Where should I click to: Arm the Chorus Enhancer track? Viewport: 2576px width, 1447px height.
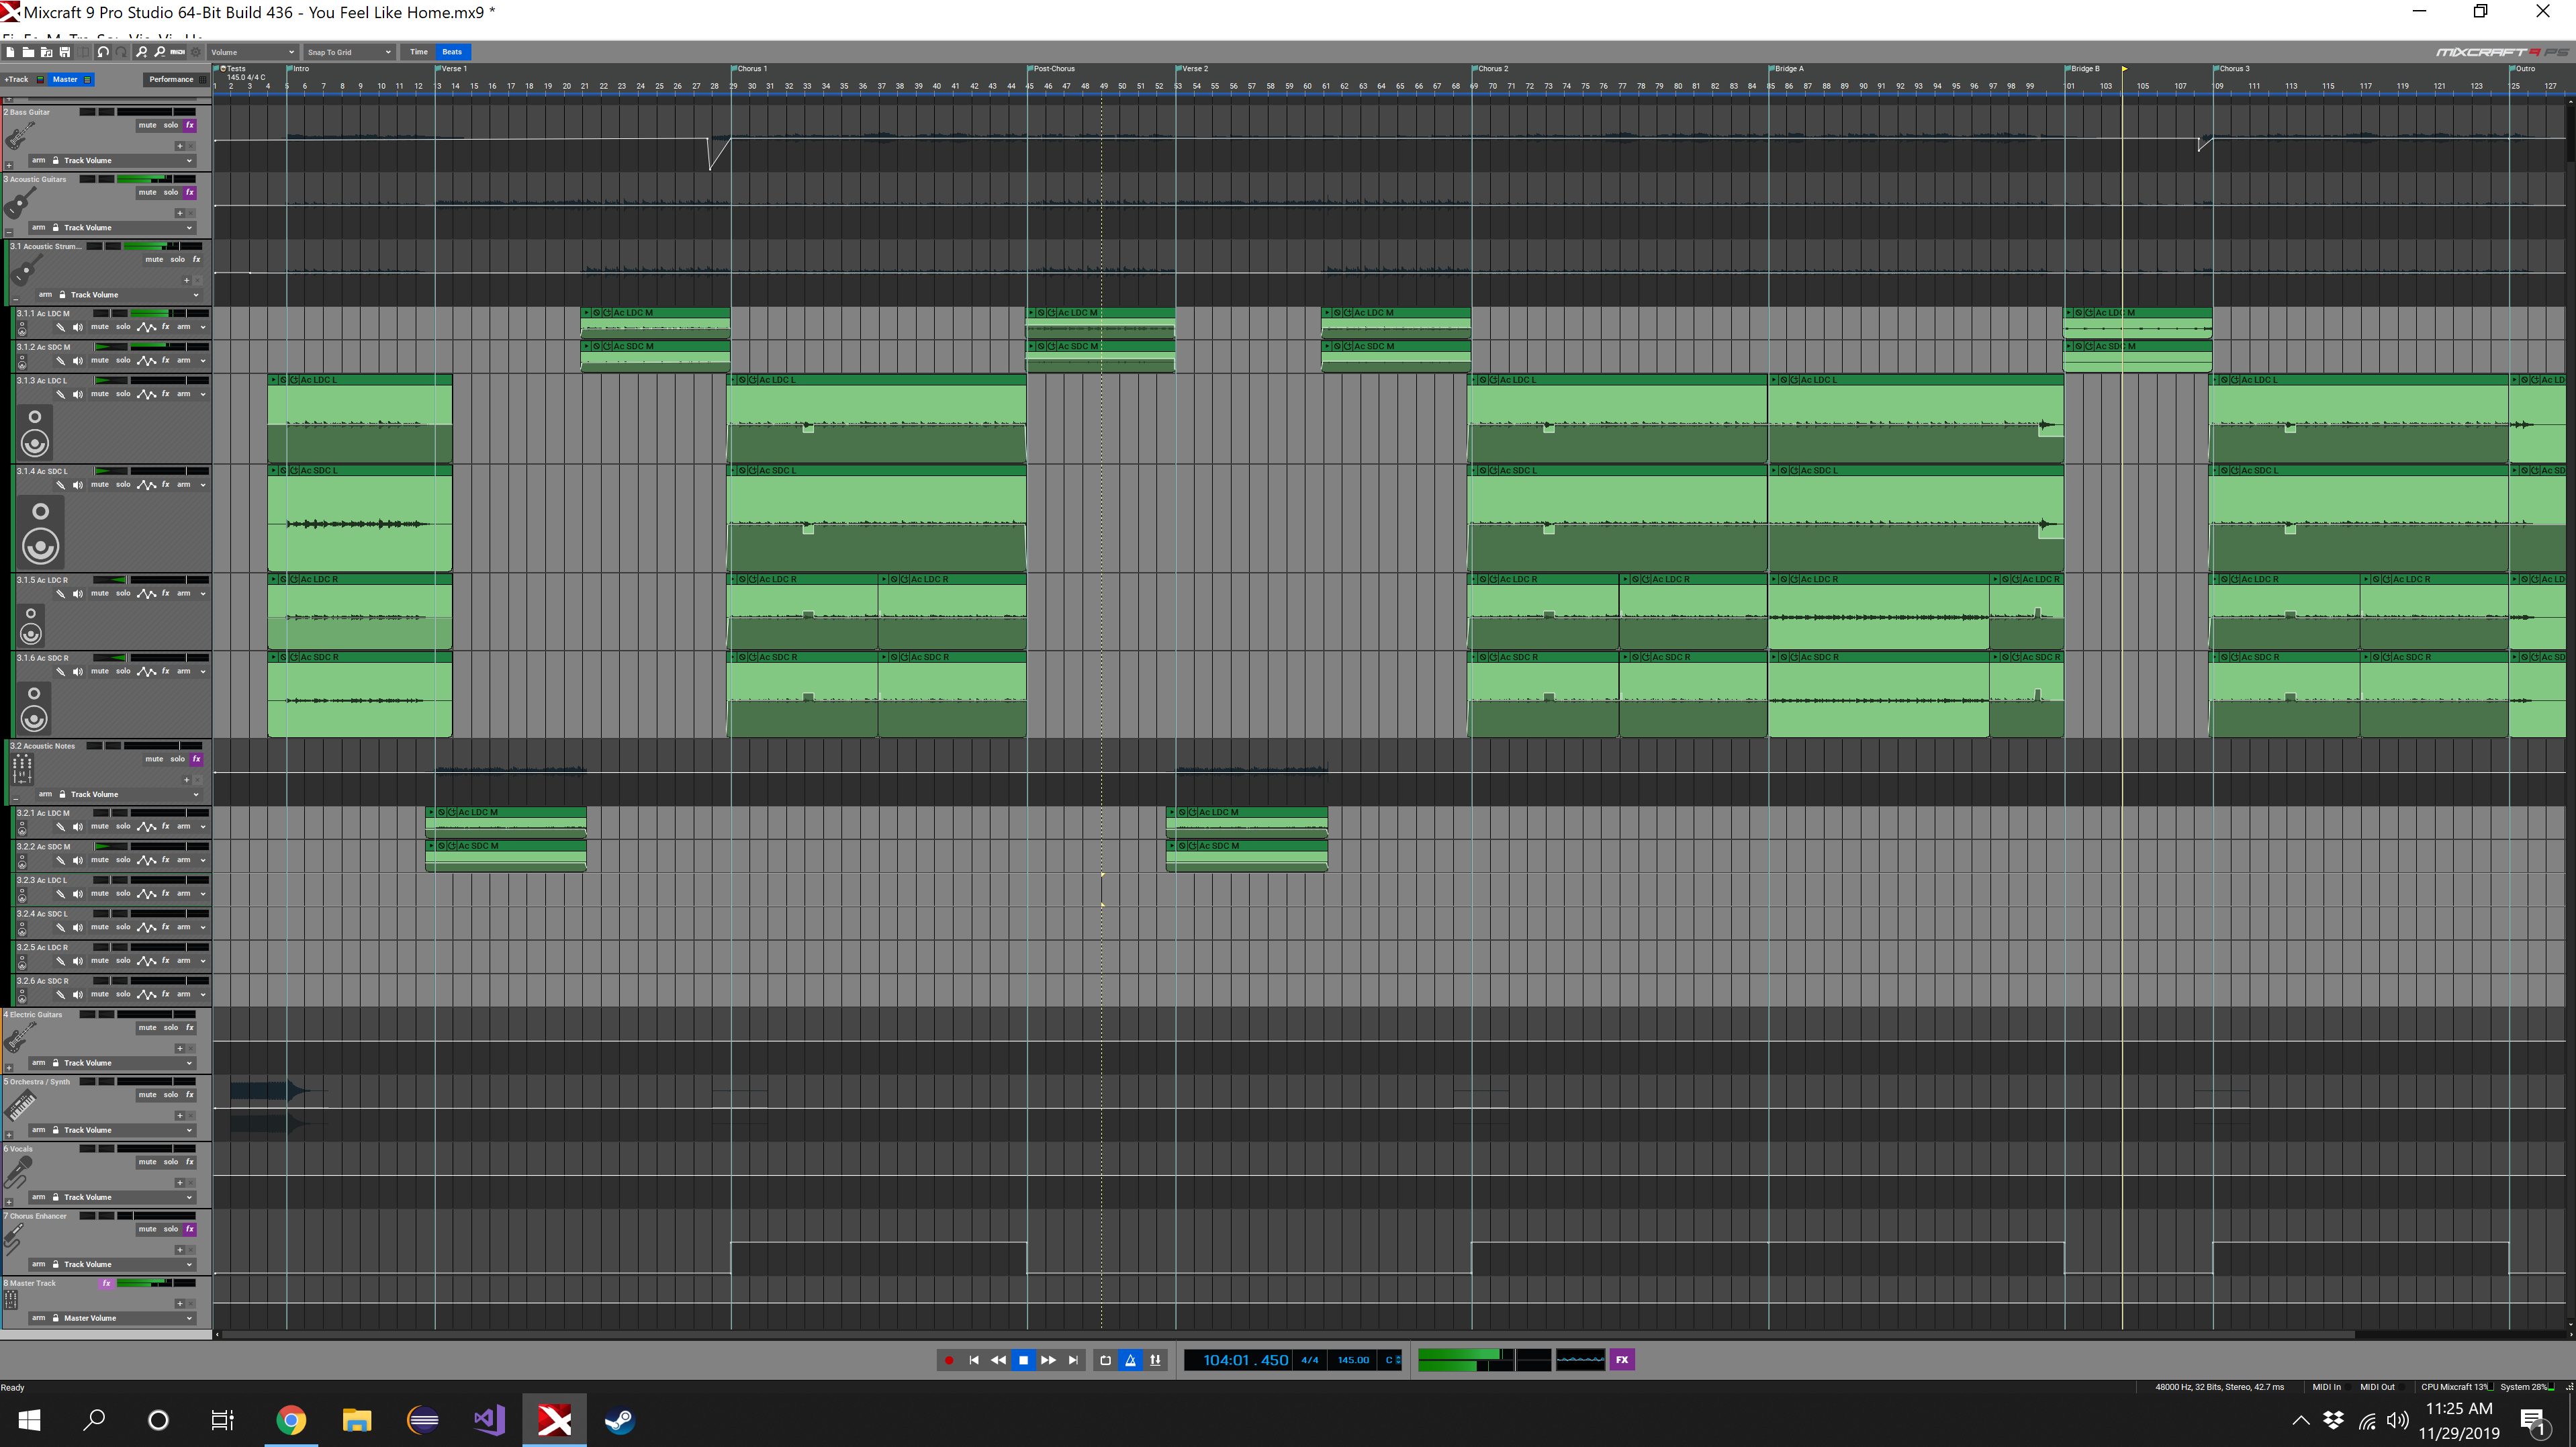(x=39, y=1264)
